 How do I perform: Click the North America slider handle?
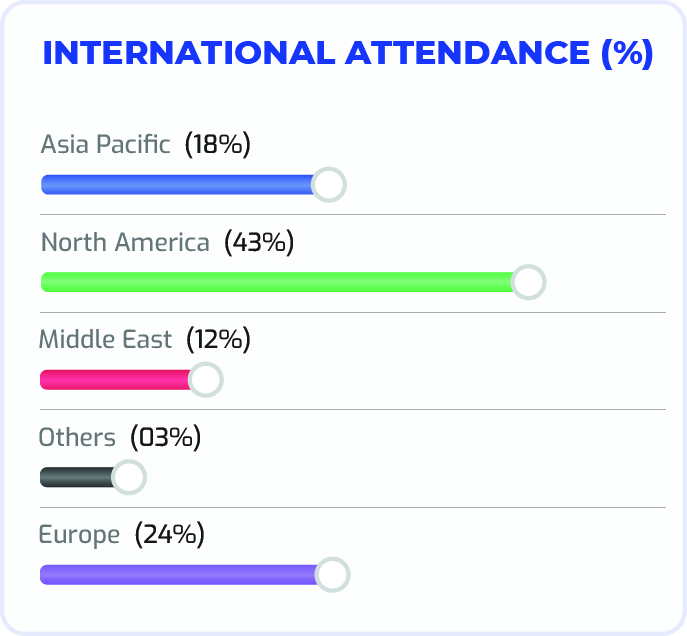(528, 282)
